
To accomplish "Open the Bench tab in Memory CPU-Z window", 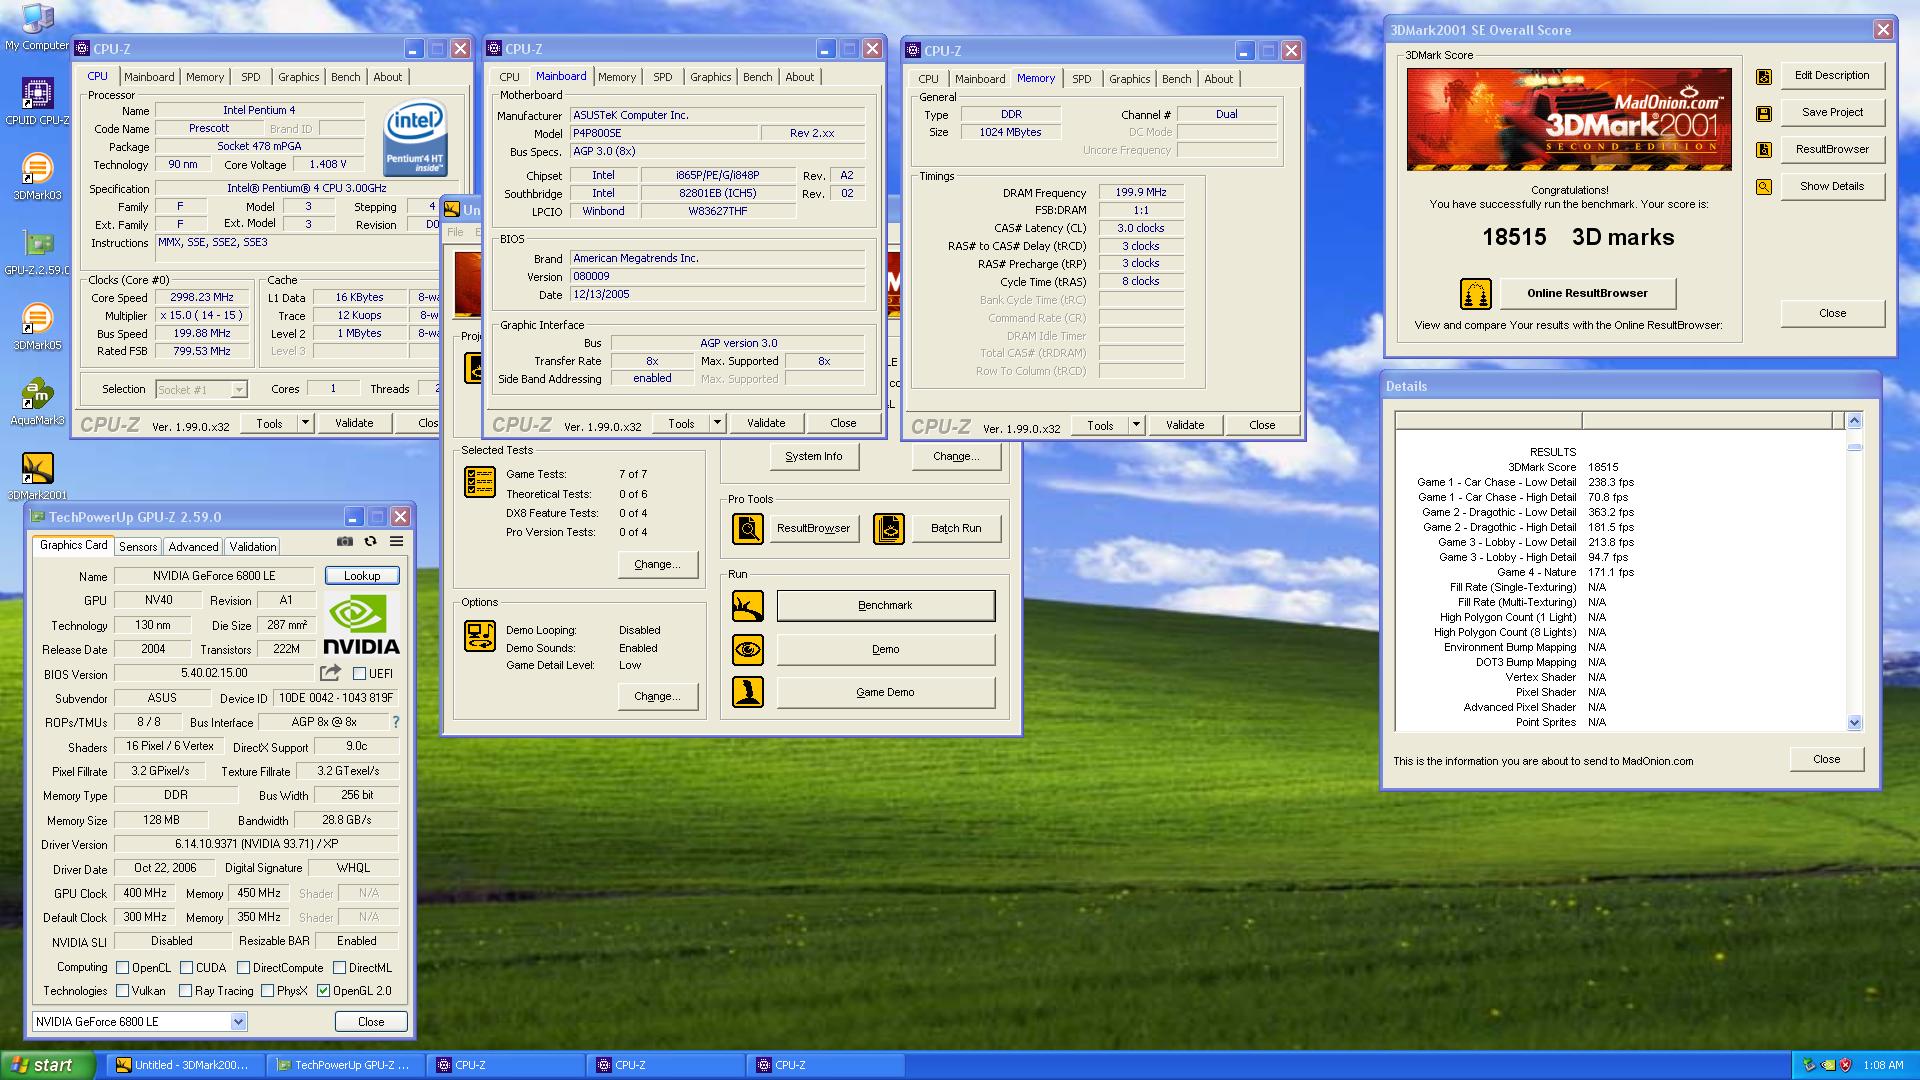I will [x=1177, y=79].
